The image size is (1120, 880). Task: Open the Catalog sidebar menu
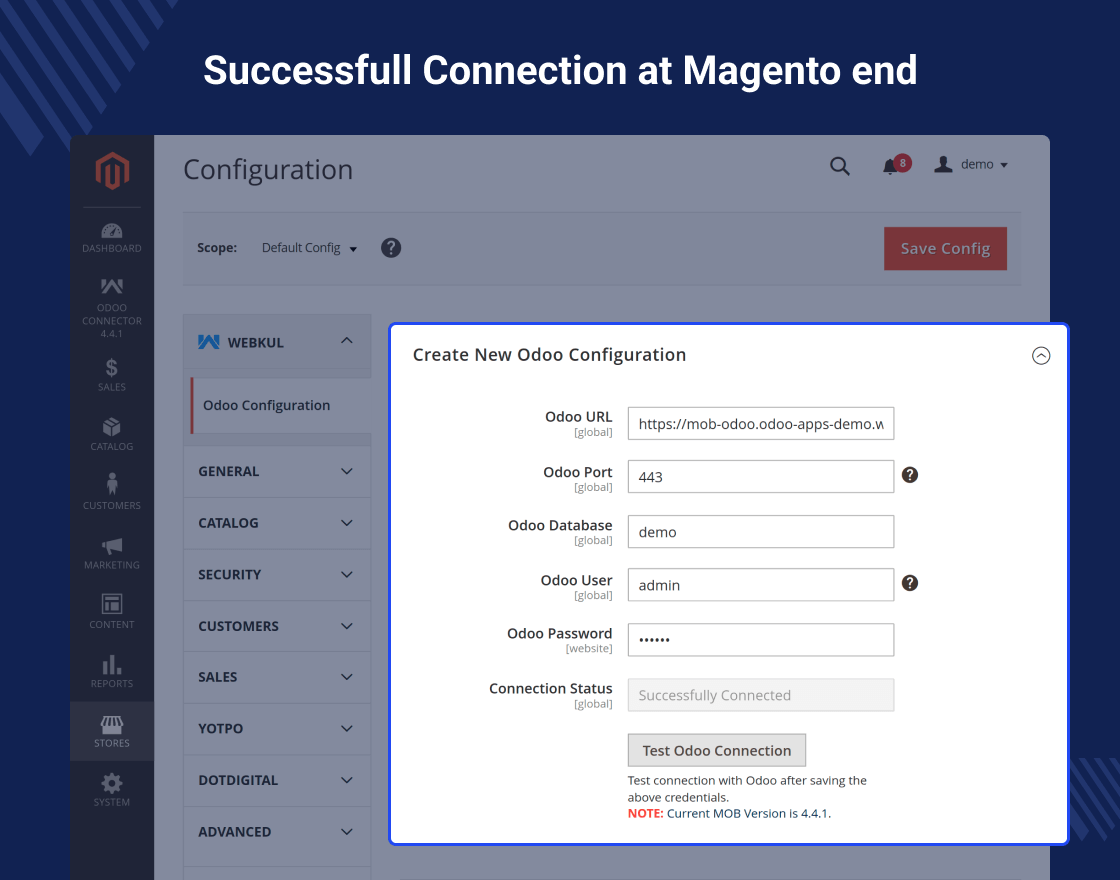112,434
